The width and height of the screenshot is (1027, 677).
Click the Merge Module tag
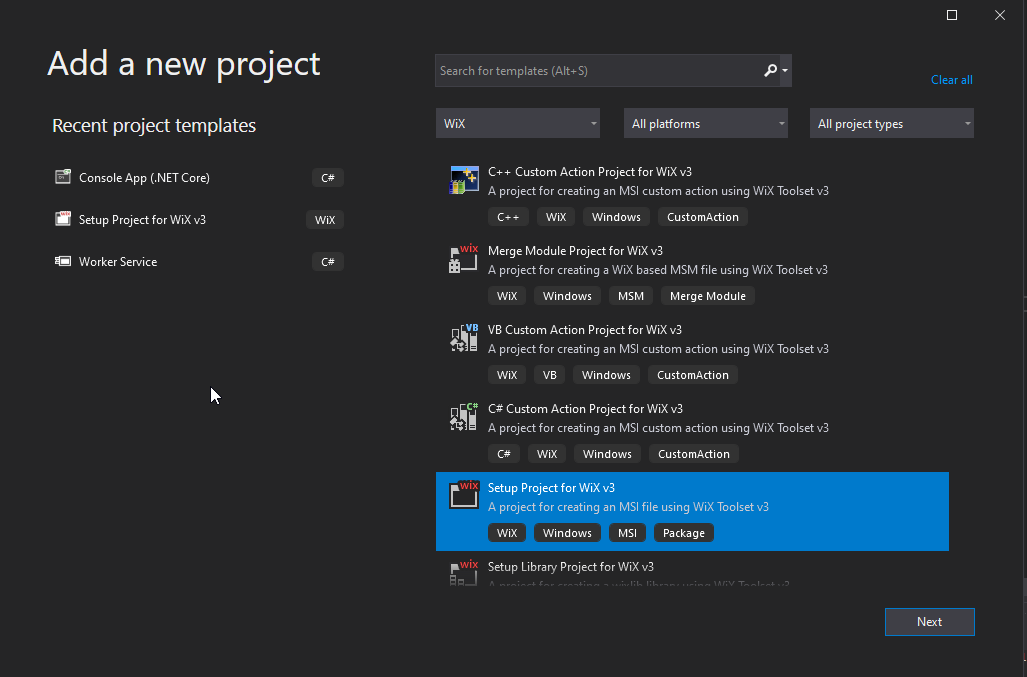(707, 296)
